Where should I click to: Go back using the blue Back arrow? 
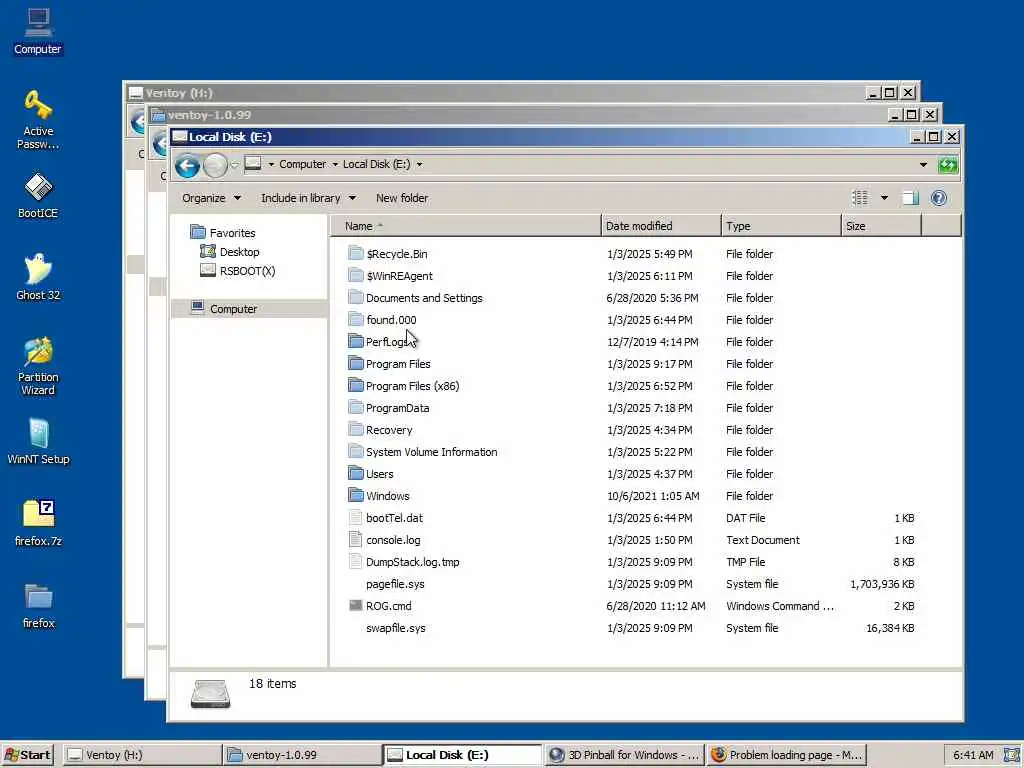[187, 166]
